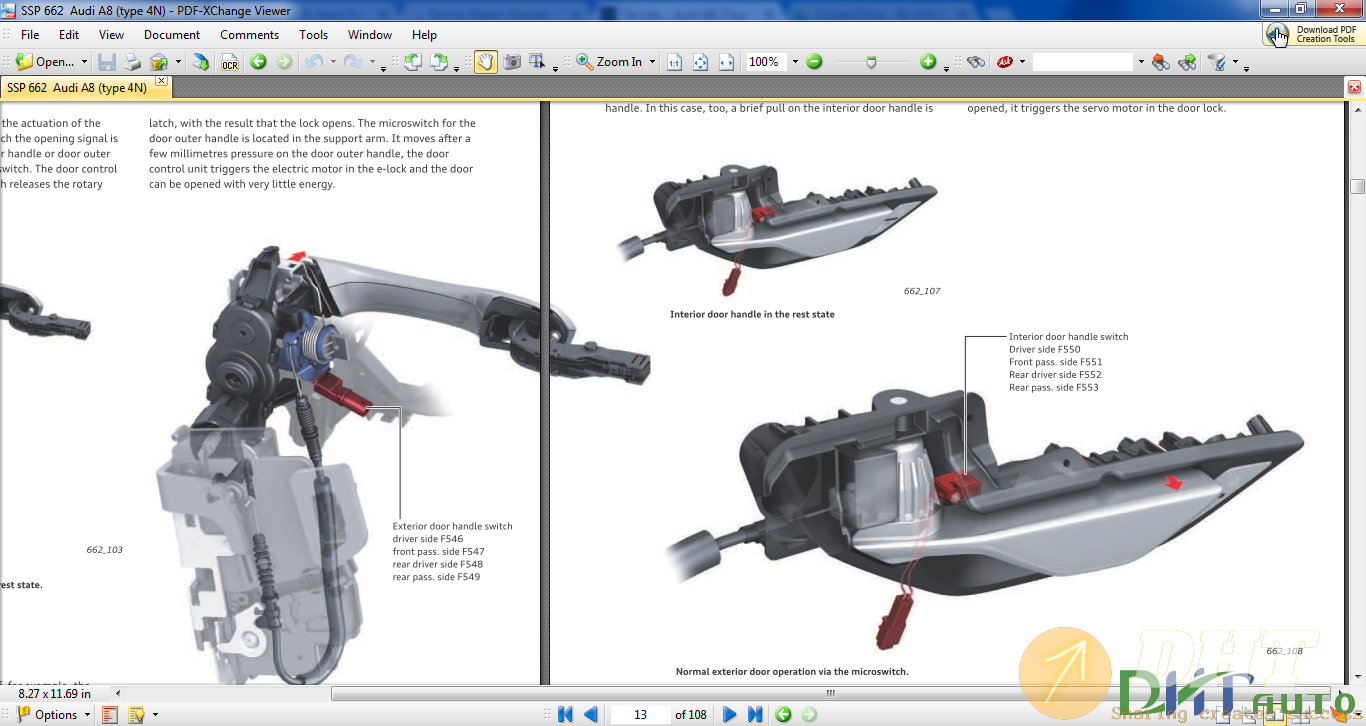Click the send by email mailbox icon
This screenshot has height=726, width=1366.
(158, 62)
